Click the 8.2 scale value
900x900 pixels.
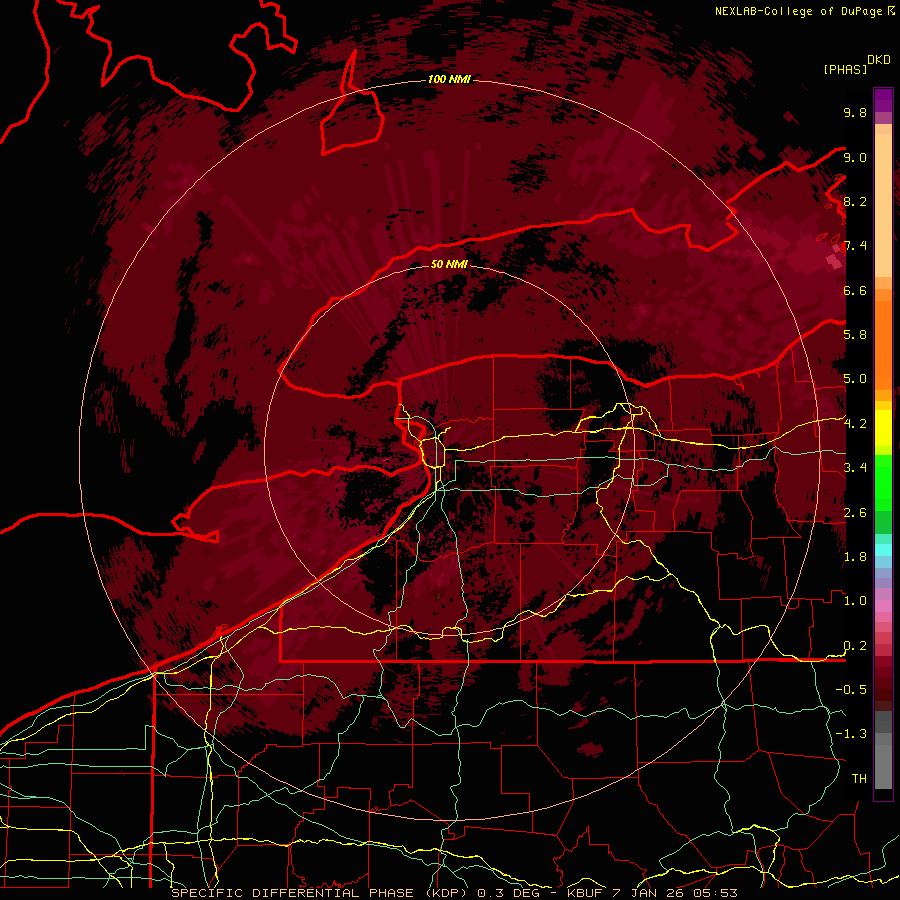pyautogui.click(x=855, y=201)
